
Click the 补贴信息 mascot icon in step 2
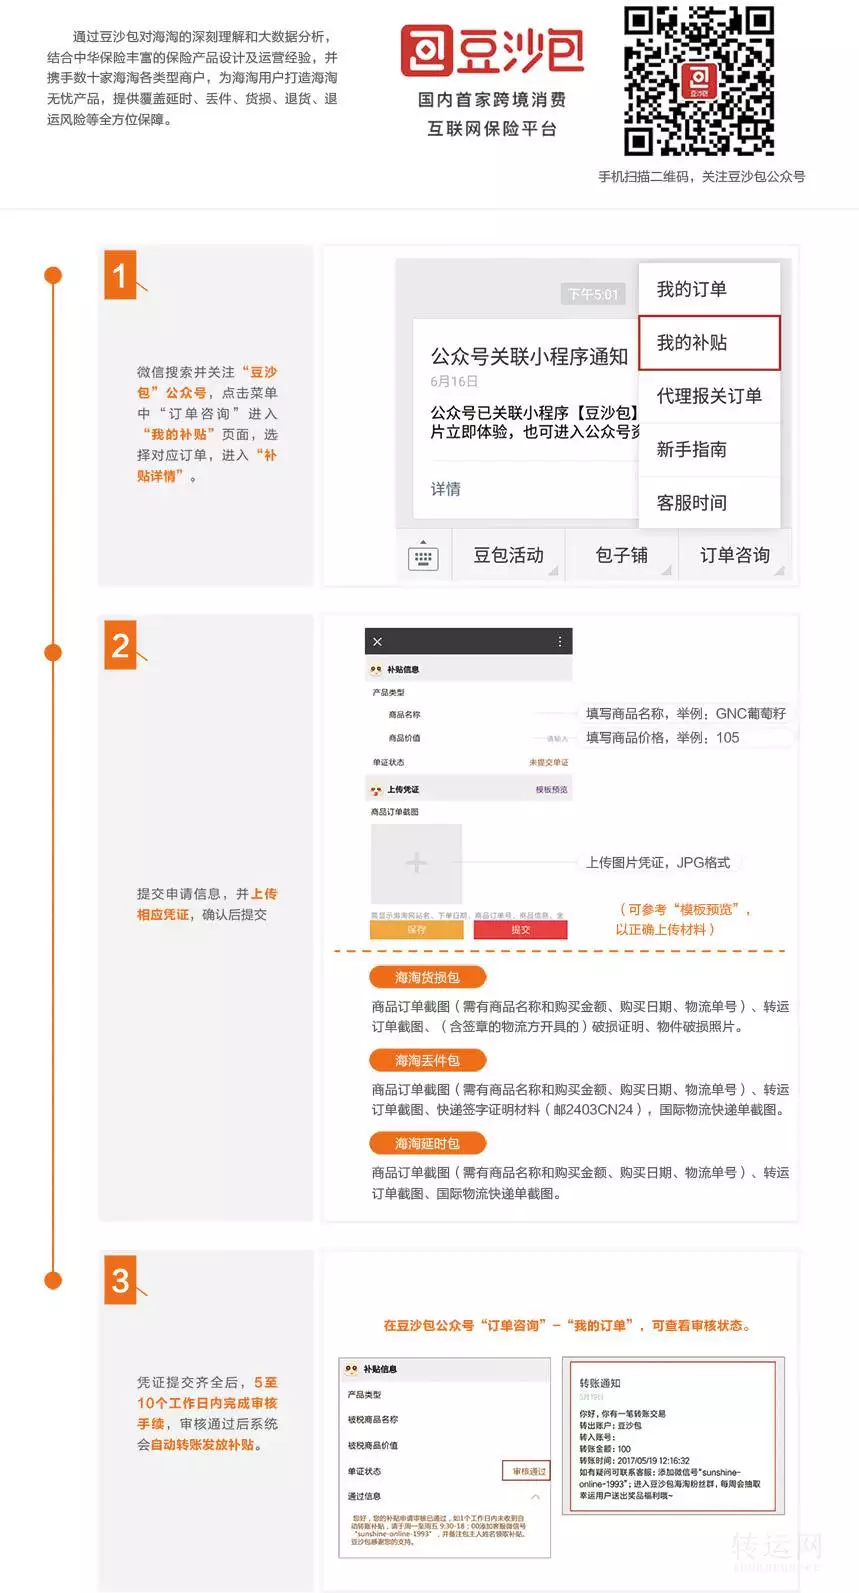(376, 670)
